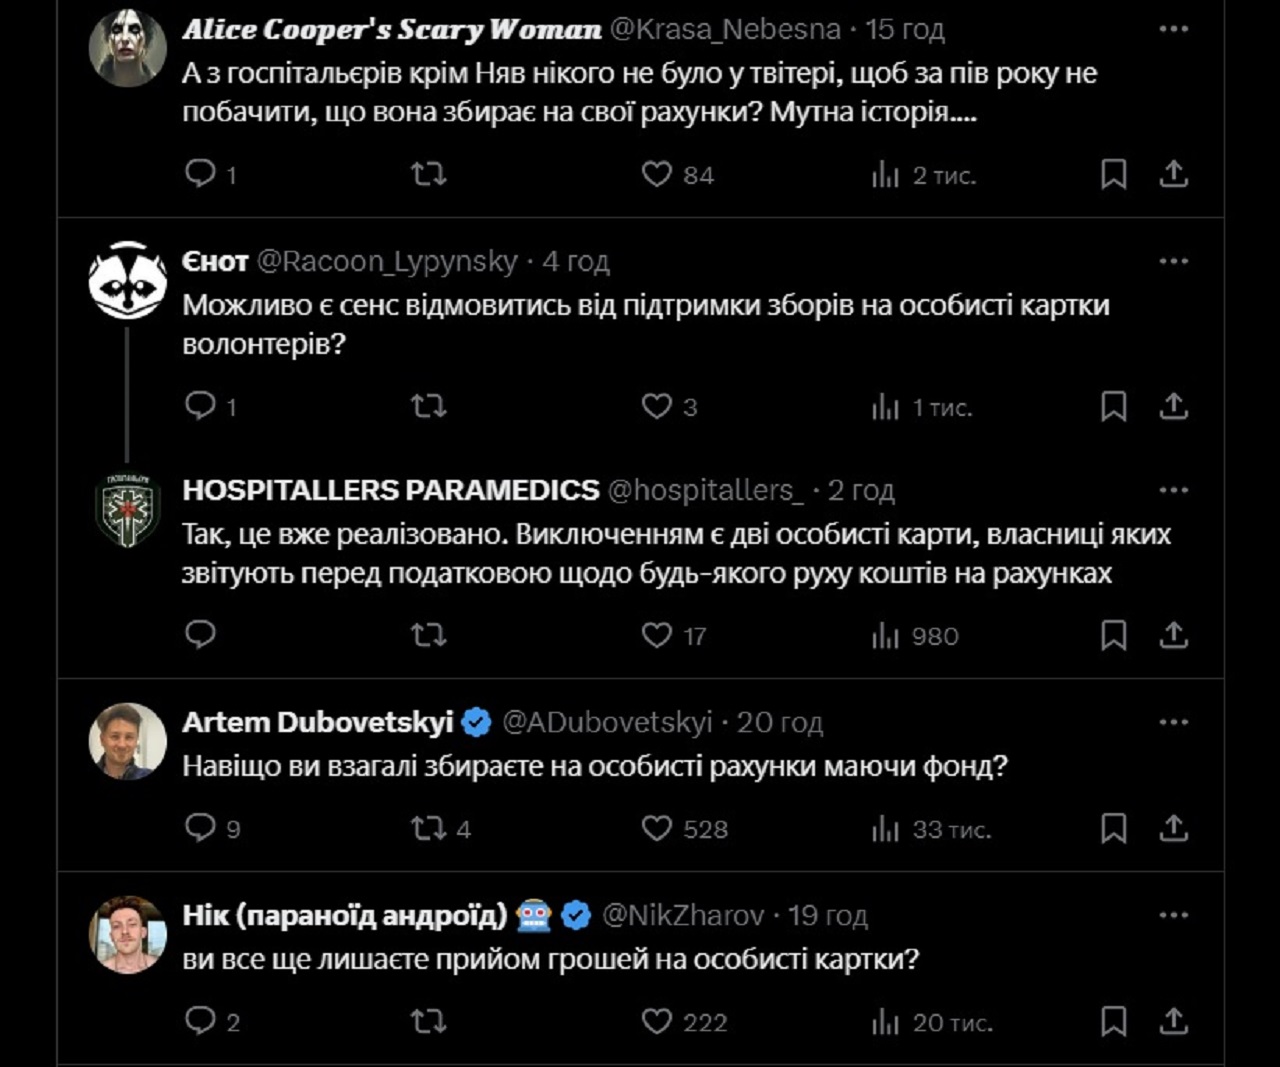Retweet the Нік (параноїд андроїд) tweet
Image resolution: width=1280 pixels, height=1067 pixels.
coord(428,1021)
